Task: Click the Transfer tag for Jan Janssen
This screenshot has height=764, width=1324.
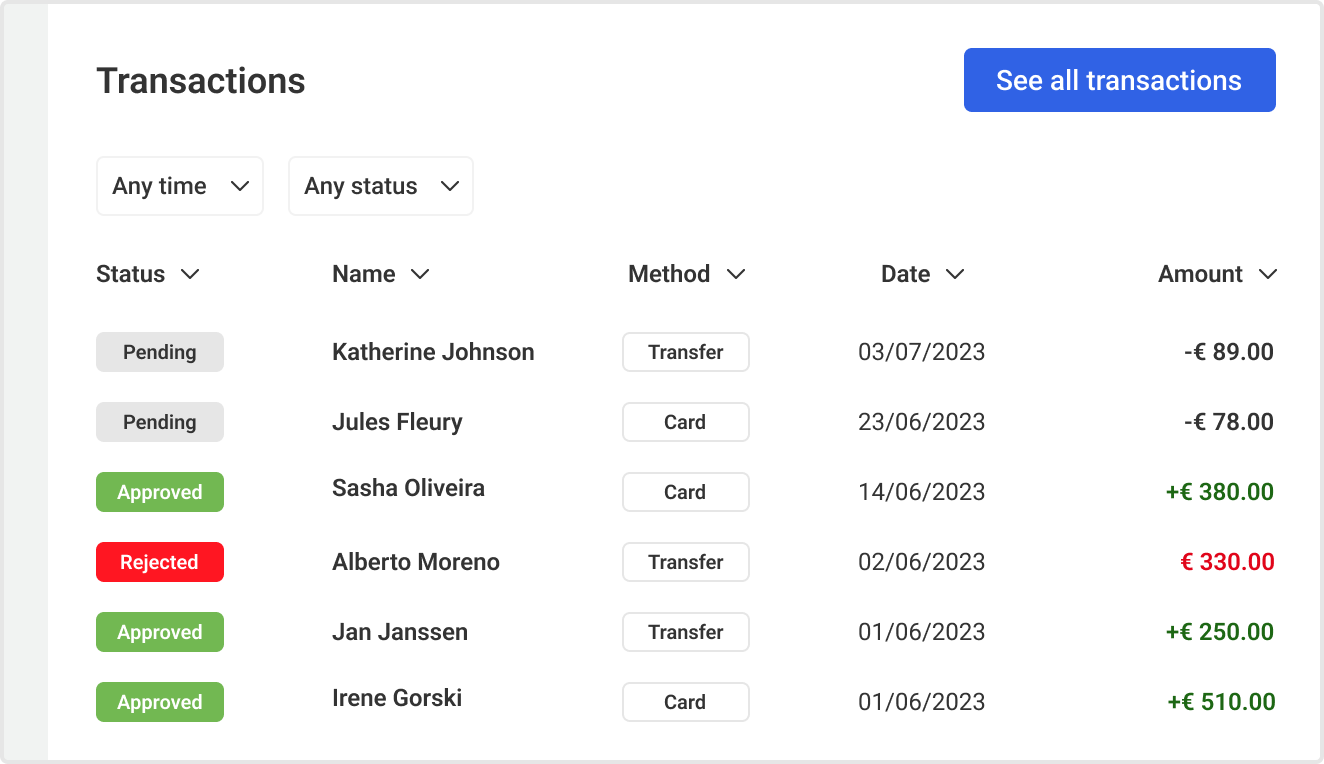Action: tap(686, 632)
